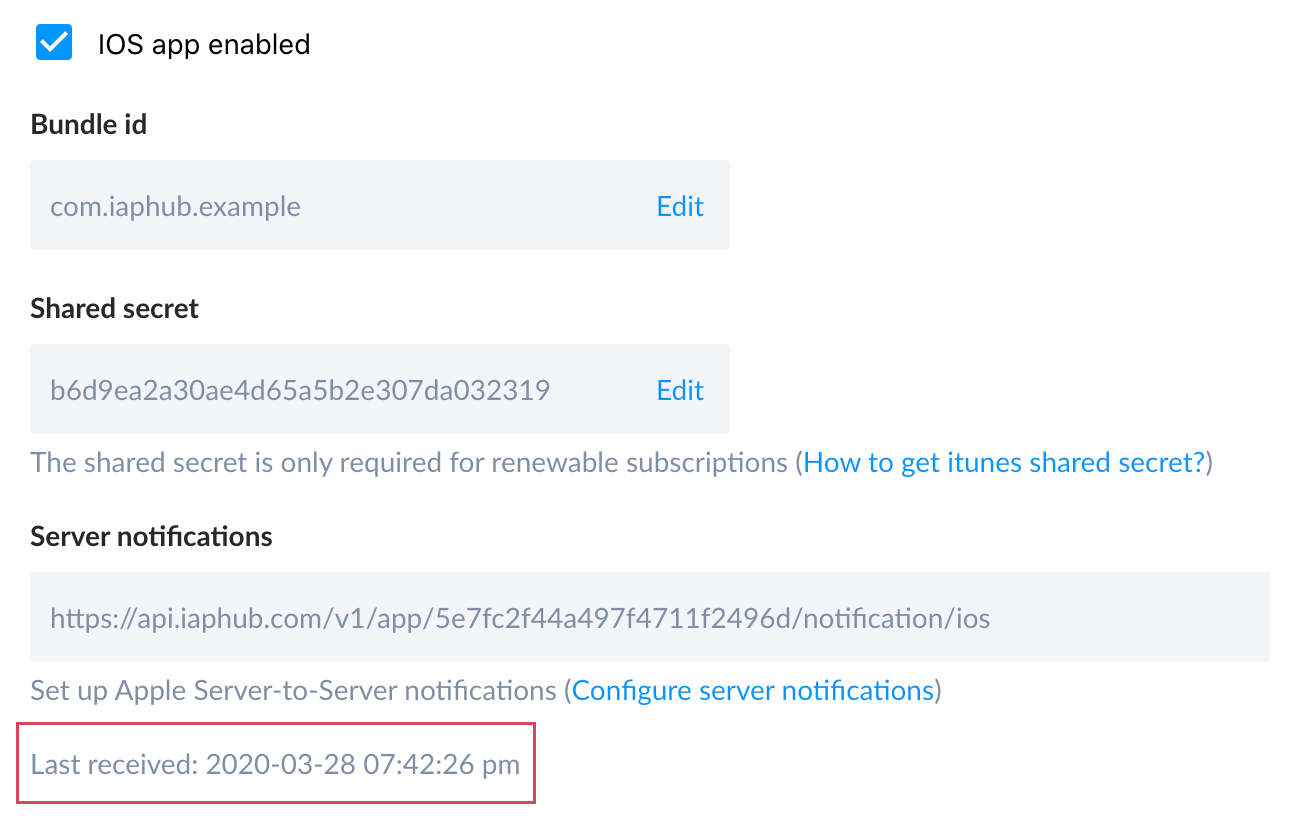Image resolution: width=1296 pixels, height=816 pixels.
Task: Uncheck the IOS app enabled checkbox
Action: pyautogui.click(x=54, y=43)
